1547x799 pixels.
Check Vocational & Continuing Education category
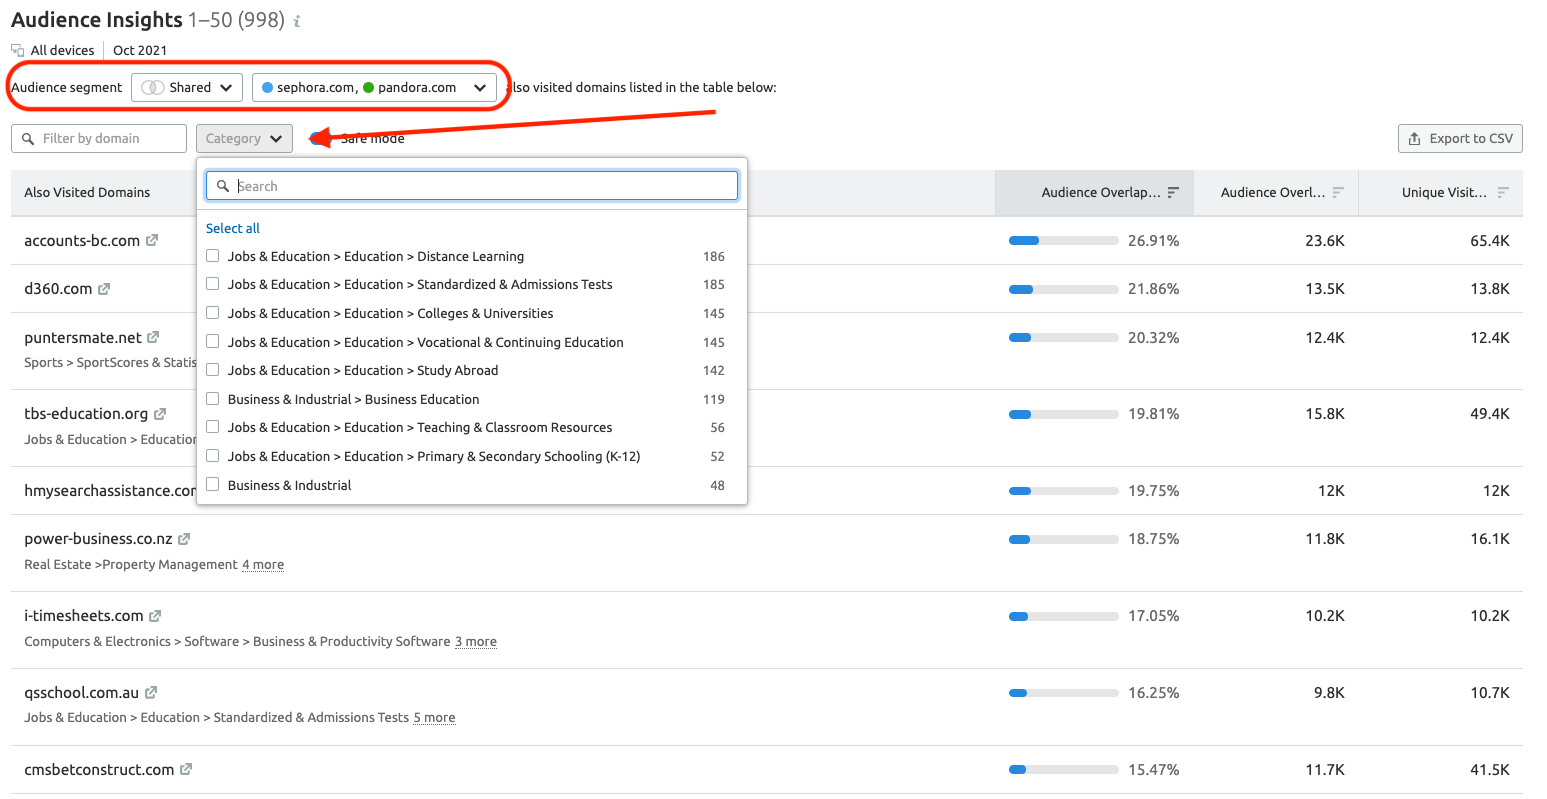point(212,342)
